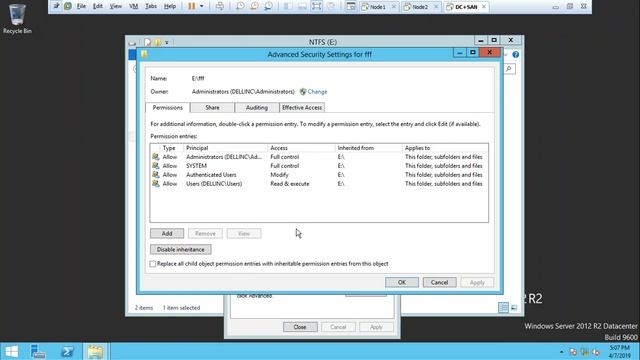The height and width of the screenshot is (360, 640).
Task: Click the new folder icon in Explorer title bar
Action: 157,42
